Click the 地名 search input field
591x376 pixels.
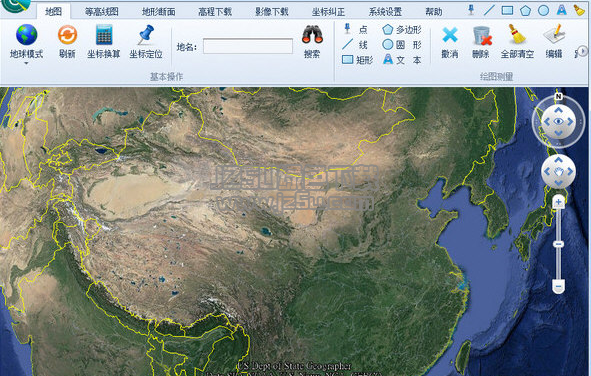(248, 46)
